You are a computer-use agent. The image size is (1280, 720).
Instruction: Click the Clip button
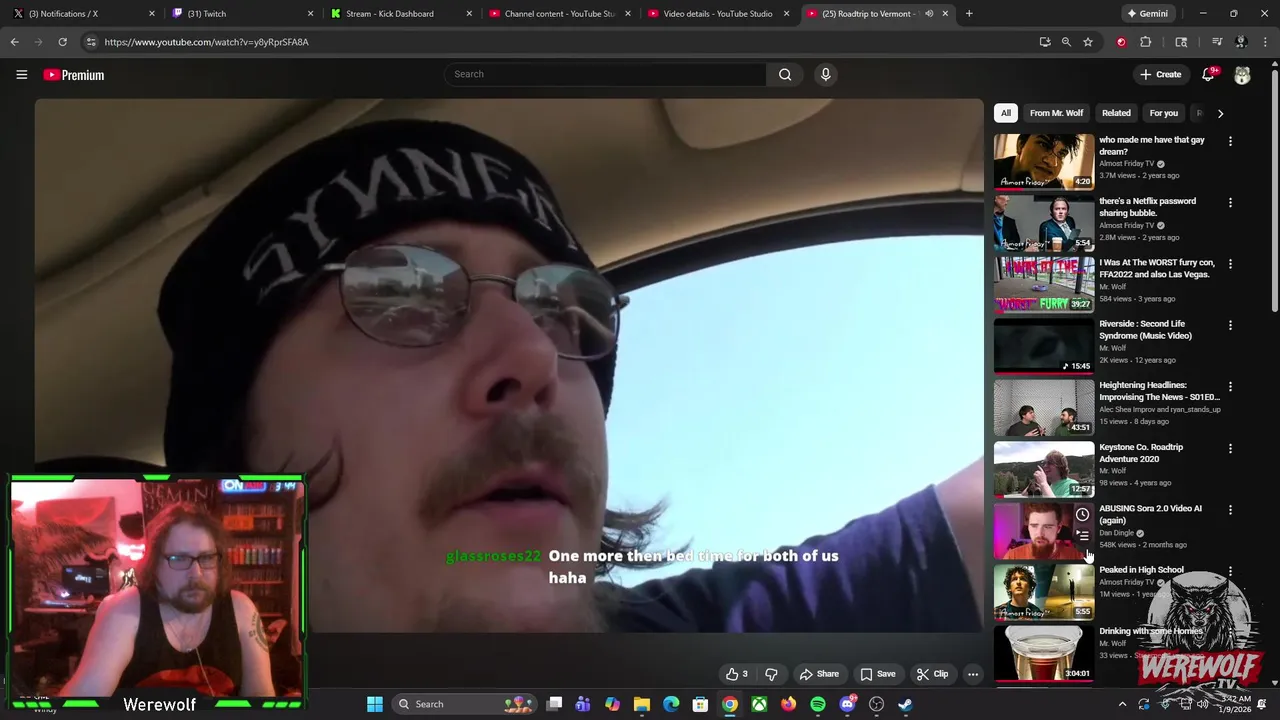tap(932, 674)
